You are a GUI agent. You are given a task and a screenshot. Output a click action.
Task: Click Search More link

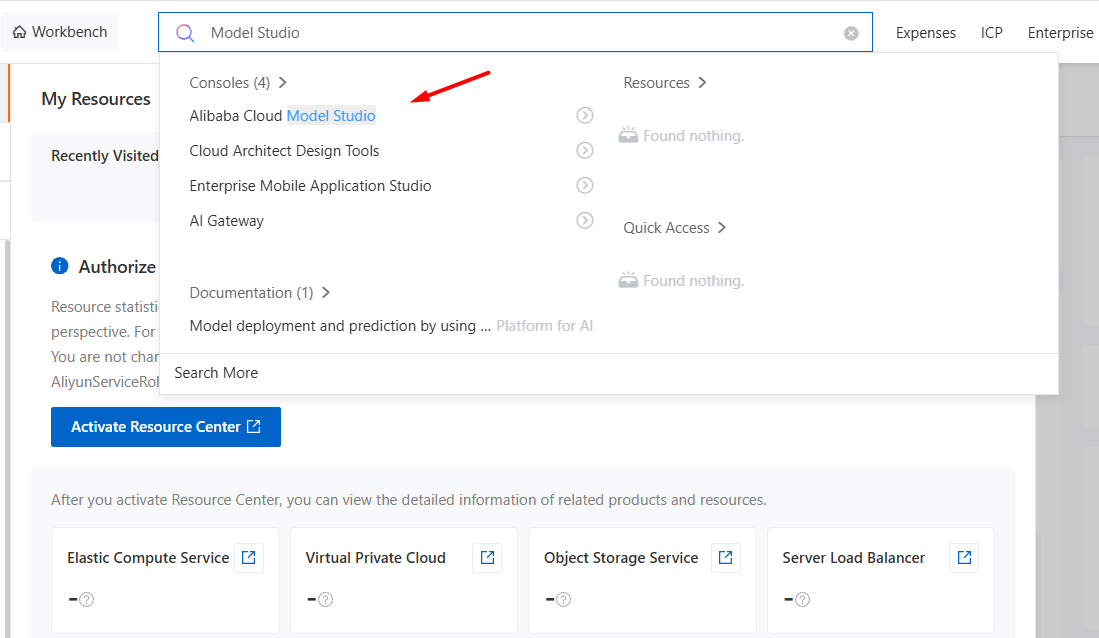(216, 373)
